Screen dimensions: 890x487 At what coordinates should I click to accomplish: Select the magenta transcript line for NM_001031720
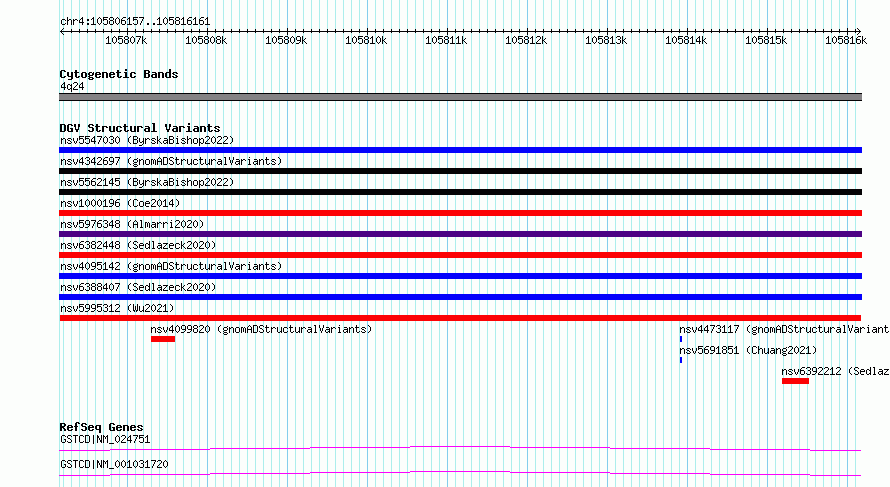[460, 473]
